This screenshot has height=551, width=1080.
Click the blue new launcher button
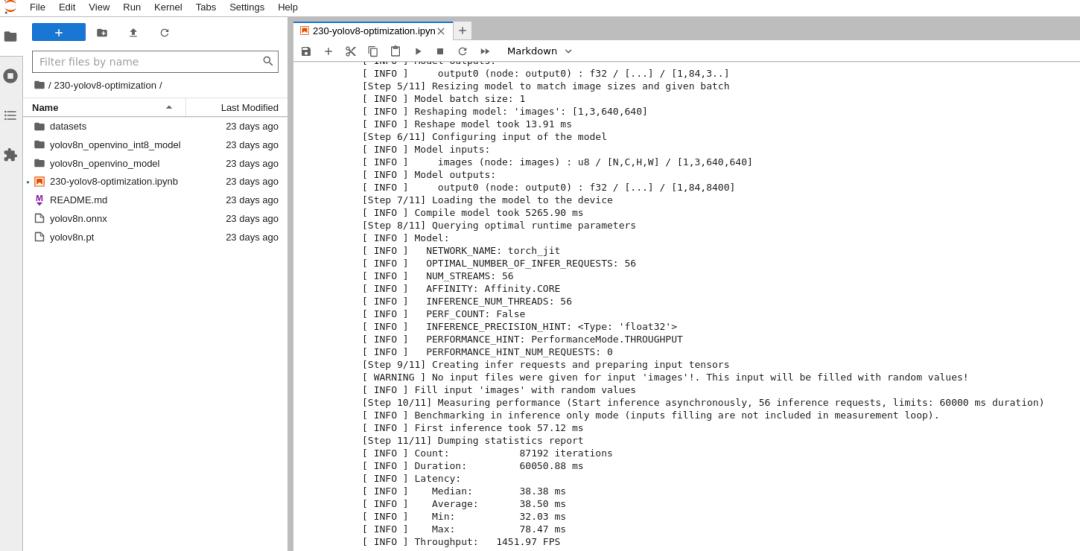click(x=58, y=32)
